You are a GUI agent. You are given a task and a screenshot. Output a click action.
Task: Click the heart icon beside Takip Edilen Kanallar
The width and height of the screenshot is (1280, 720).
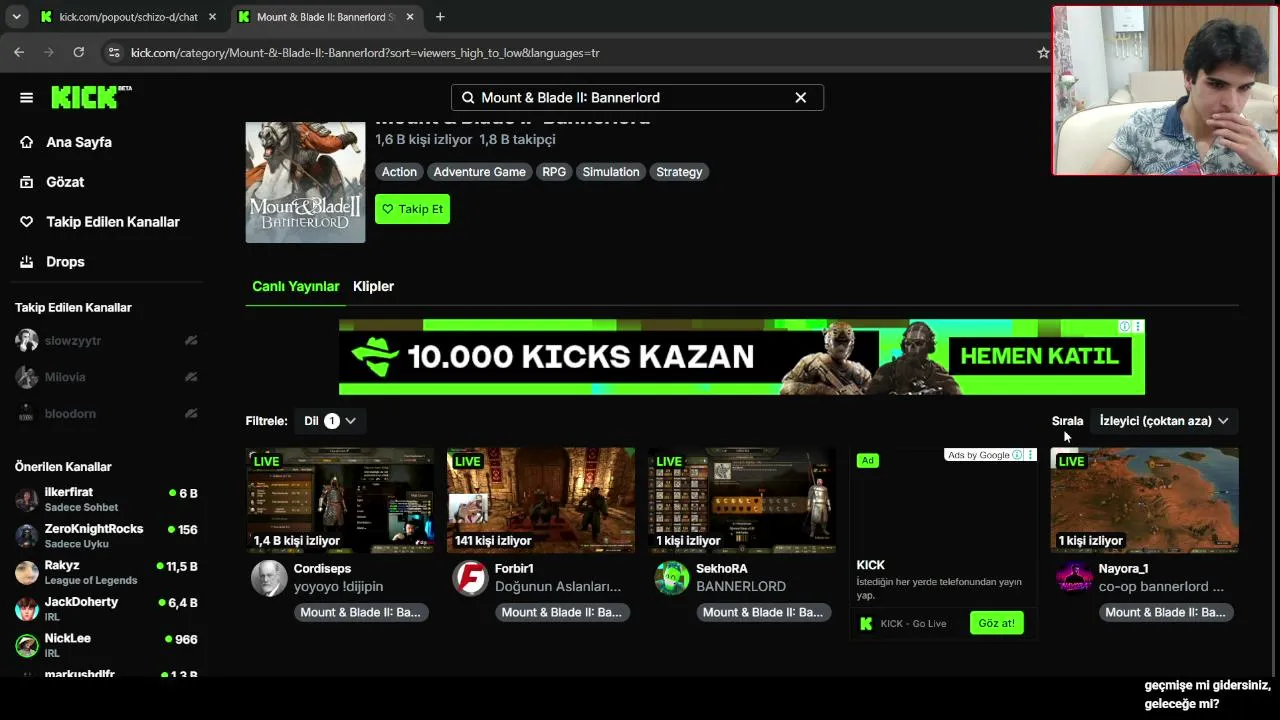click(x=27, y=222)
